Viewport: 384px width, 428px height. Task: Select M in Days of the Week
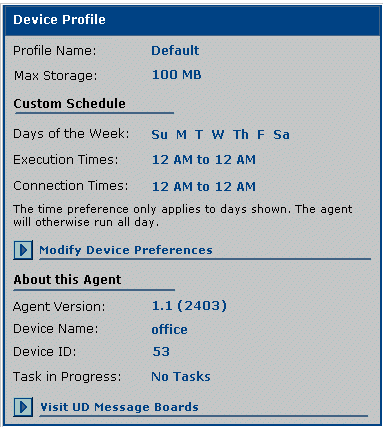(x=181, y=135)
